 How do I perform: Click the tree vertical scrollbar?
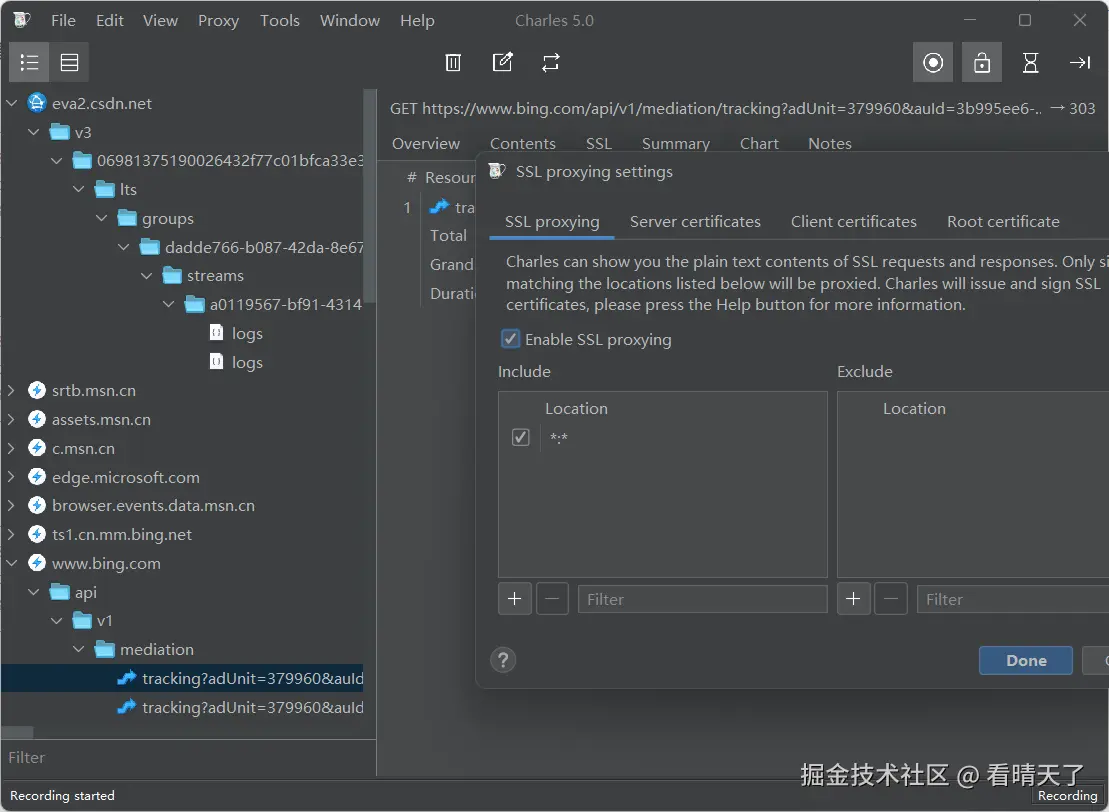point(369,196)
